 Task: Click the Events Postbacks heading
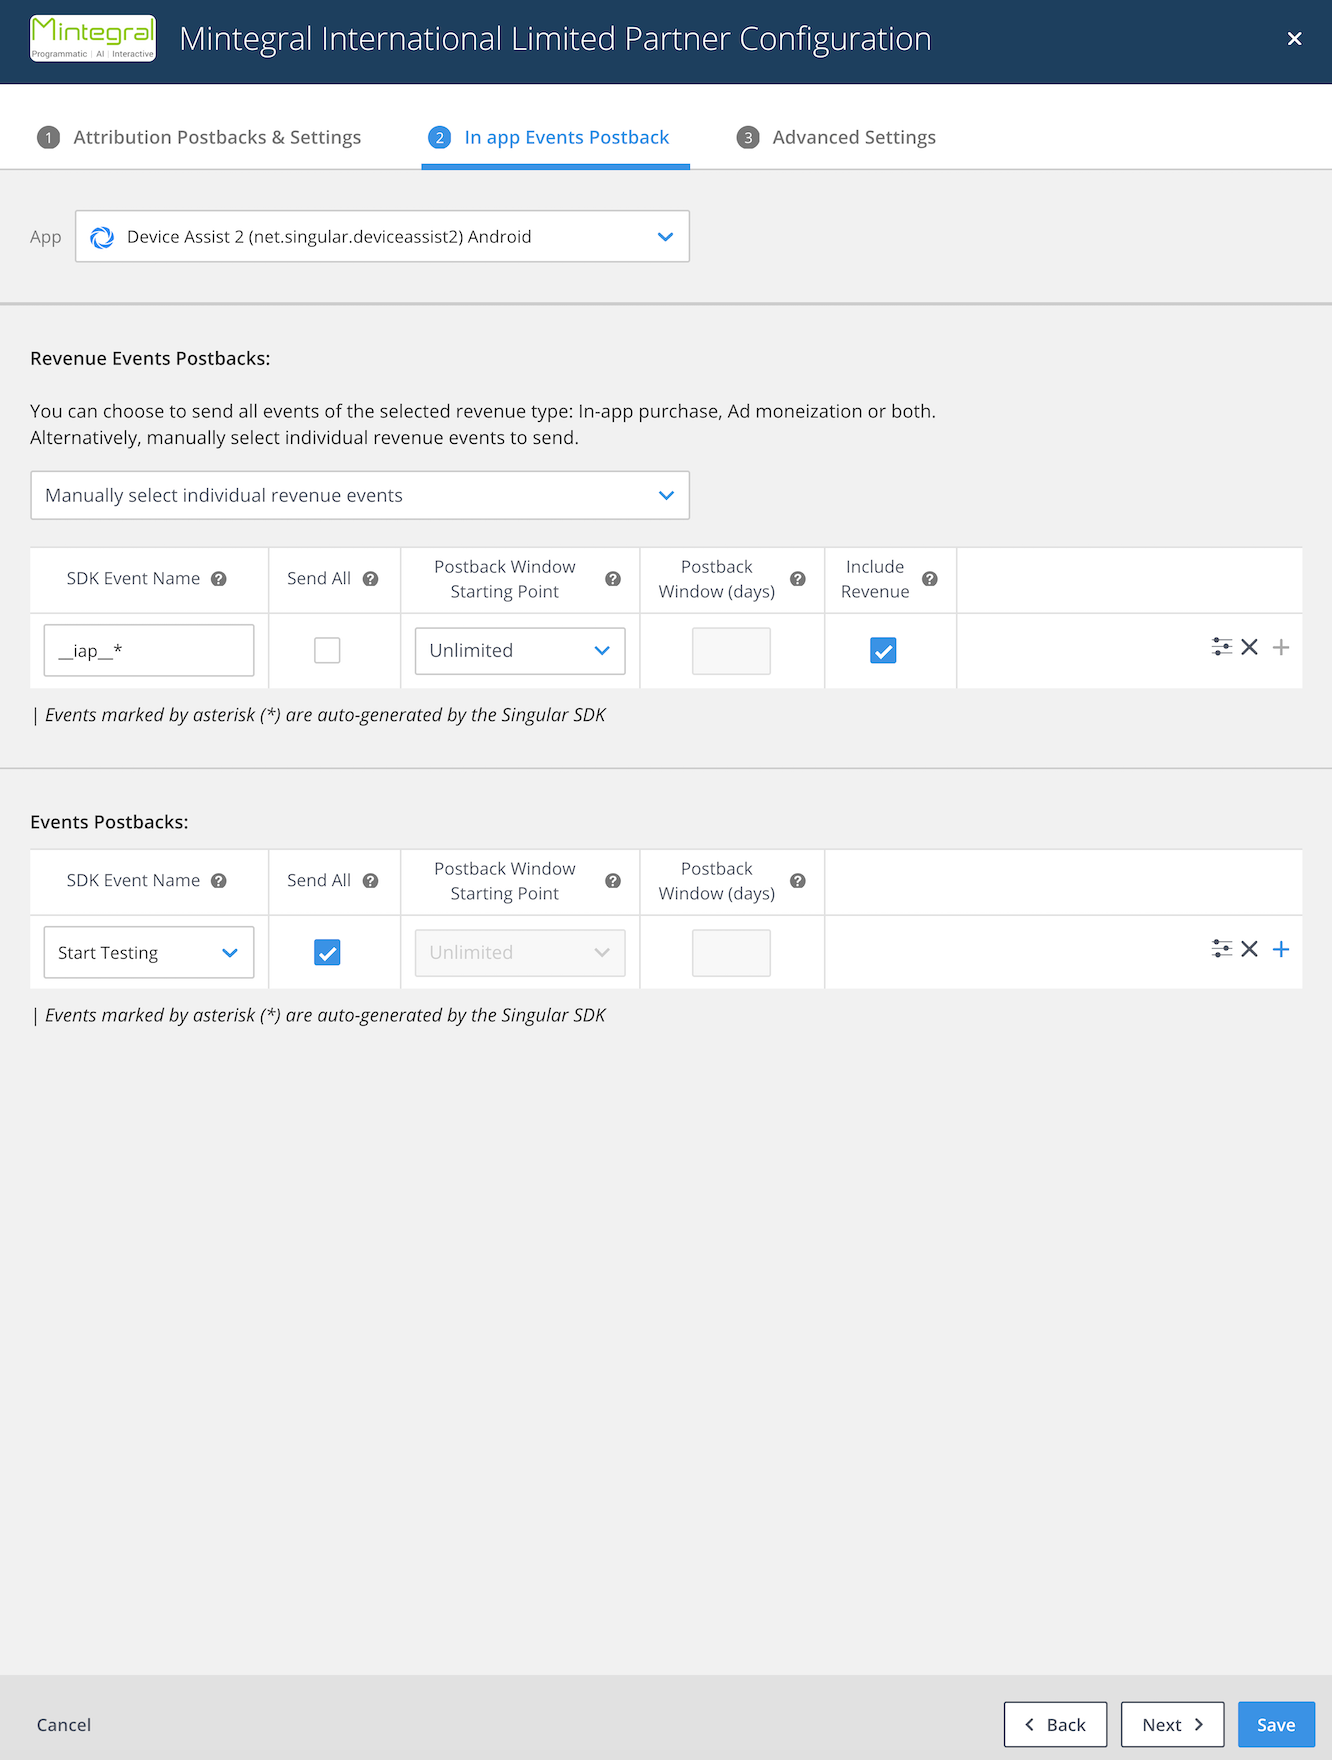point(109,822)
